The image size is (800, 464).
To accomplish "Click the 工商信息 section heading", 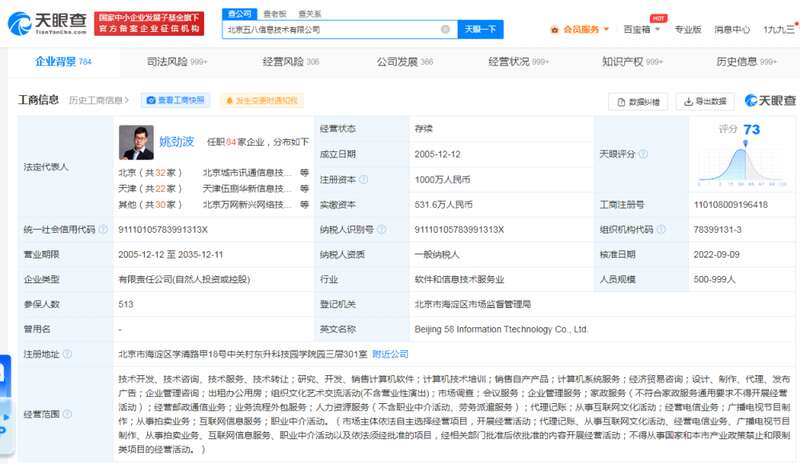I will [38, 100].
